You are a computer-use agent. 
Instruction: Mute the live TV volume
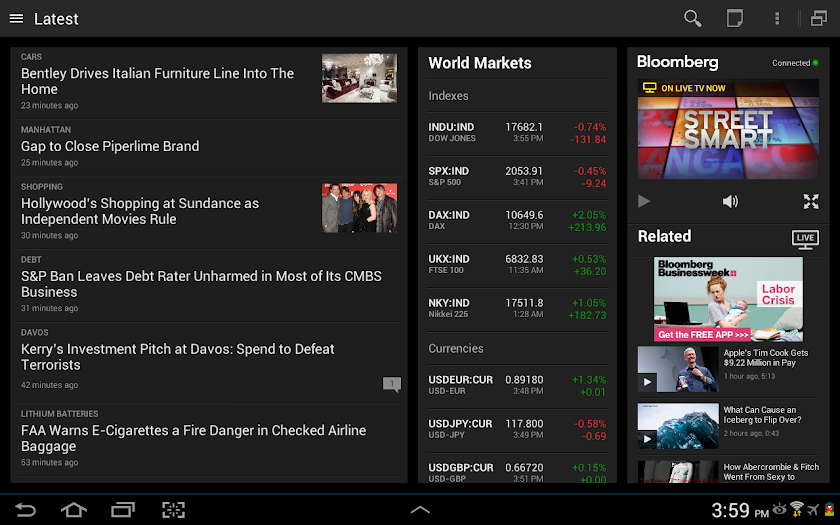coord(730,201)
